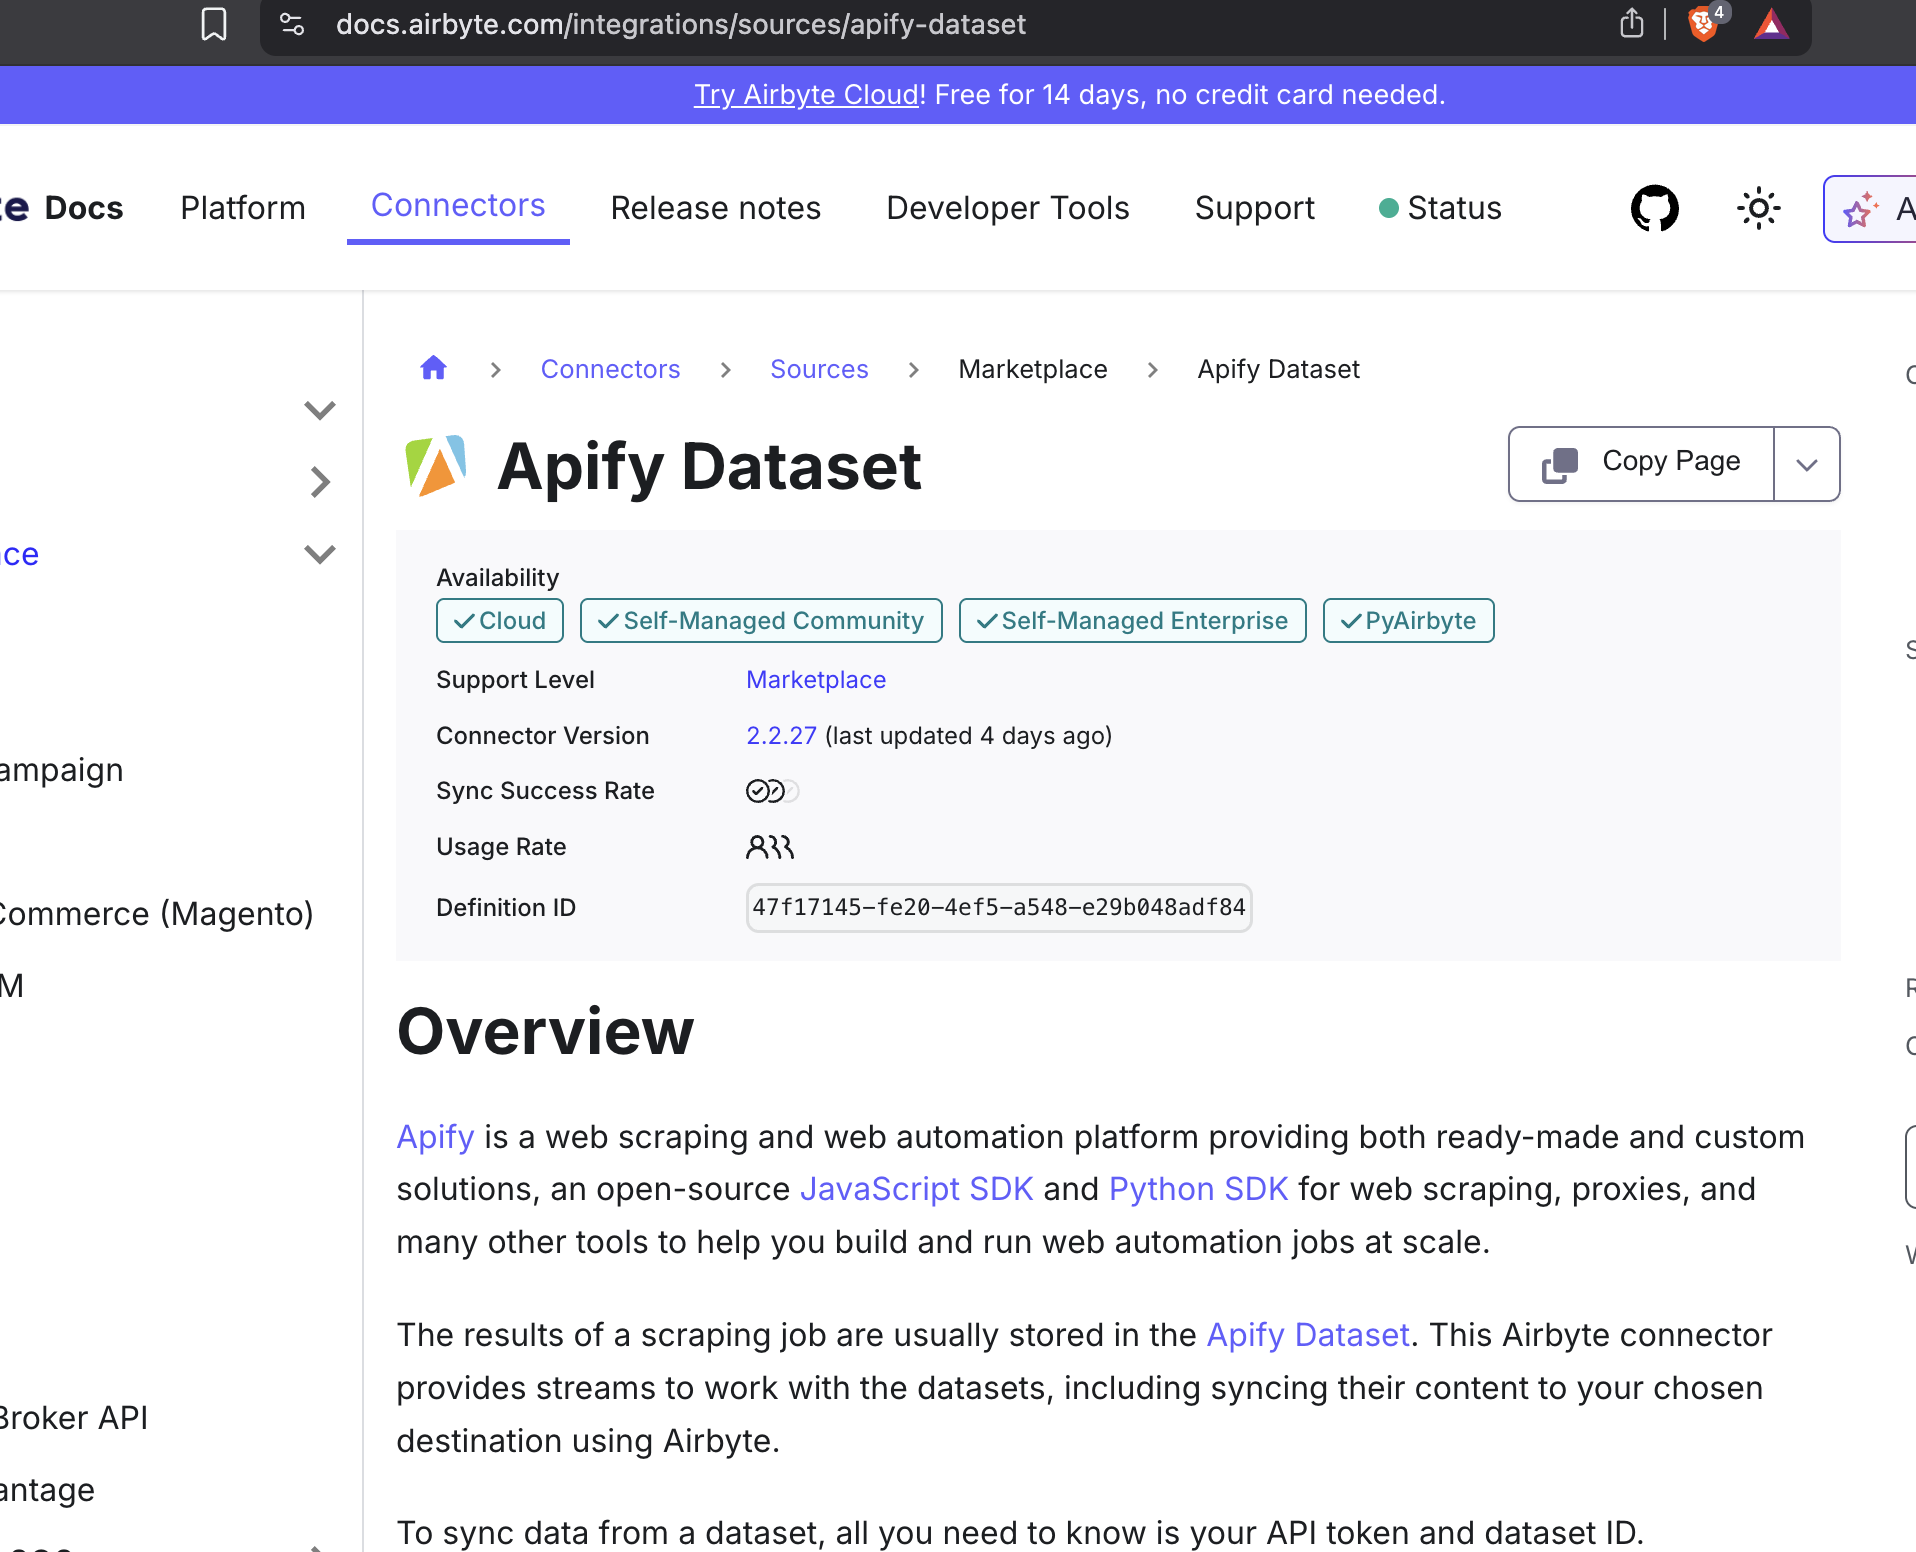This screenshot has width=1916, height=1552.
Task: Open the Status page link
Action: (1440, 208)
